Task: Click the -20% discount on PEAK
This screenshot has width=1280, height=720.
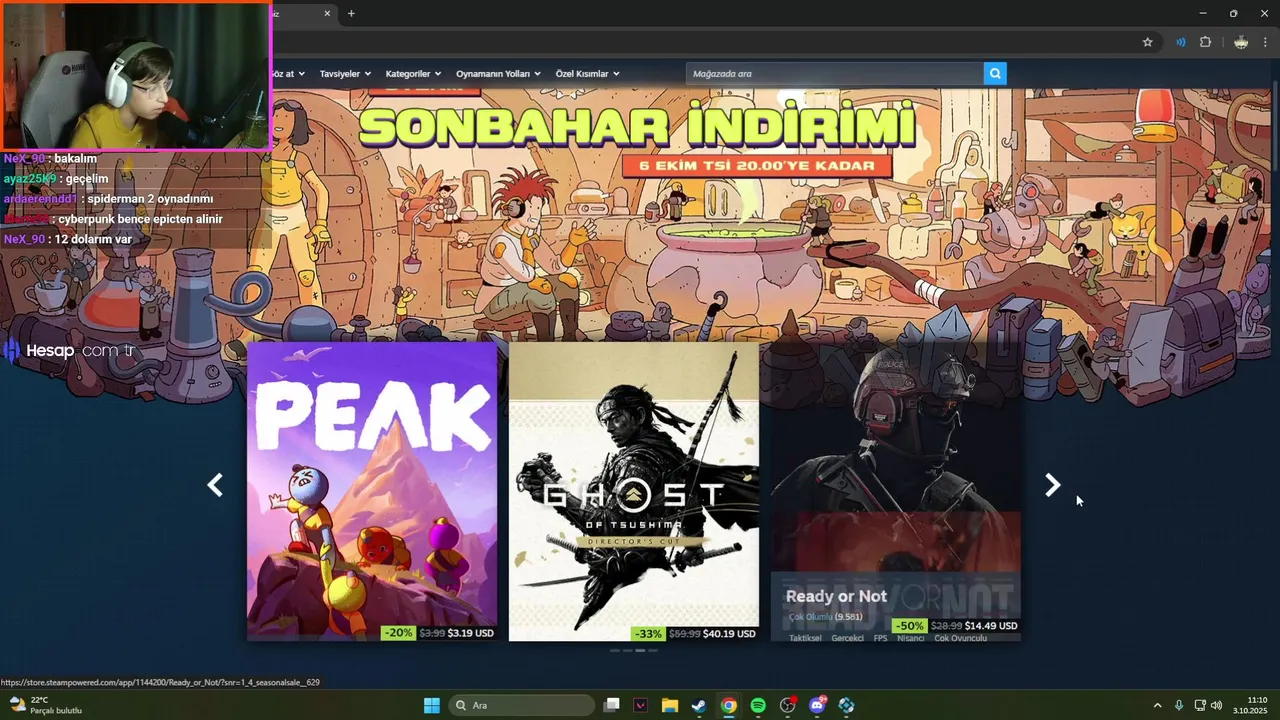Action: (x=398, y=633)
